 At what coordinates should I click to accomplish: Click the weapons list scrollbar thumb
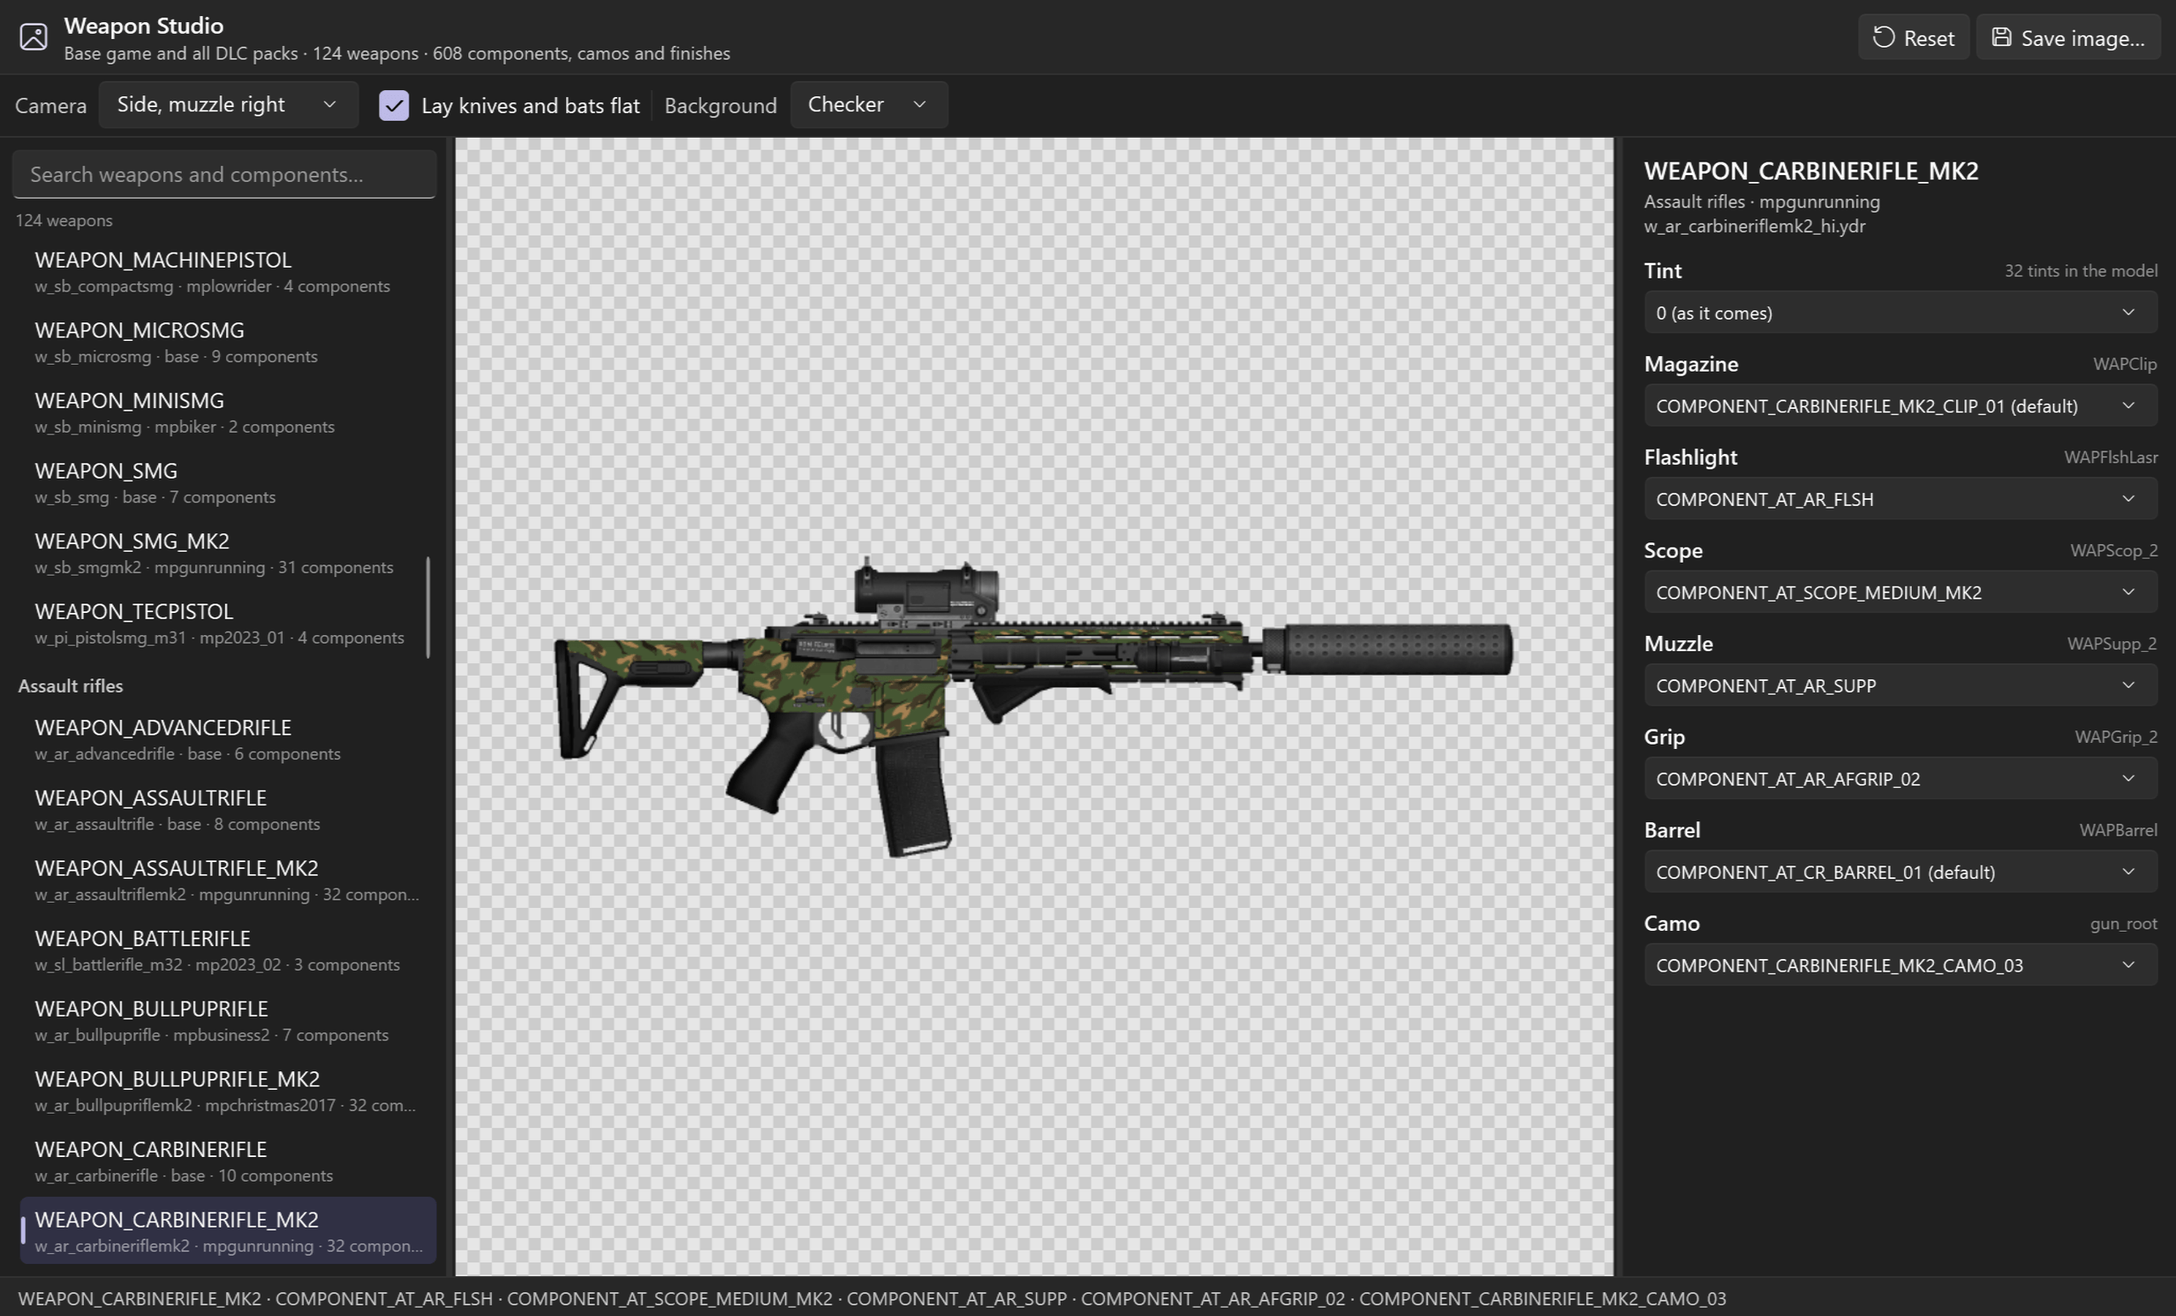428,608
